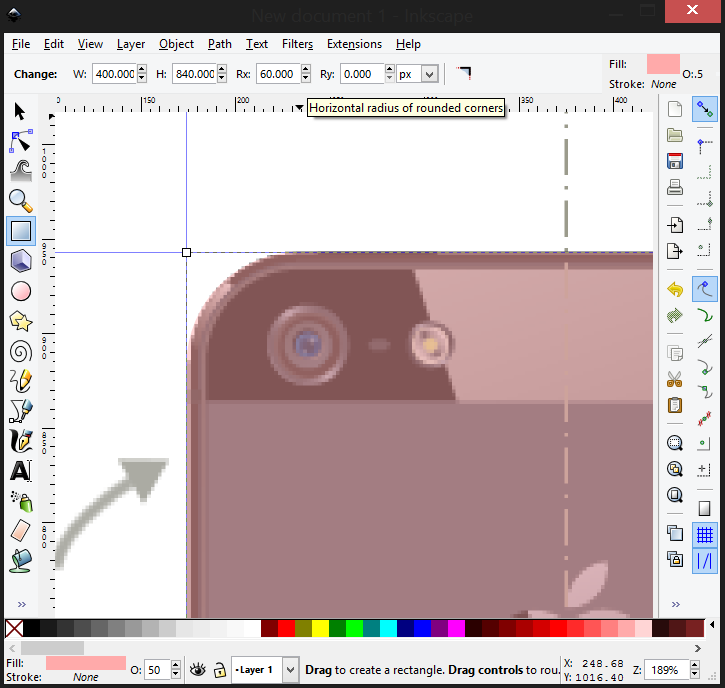
Task: Click the horizontal canvas scrollbar thumb
Action: pos(52,648)
